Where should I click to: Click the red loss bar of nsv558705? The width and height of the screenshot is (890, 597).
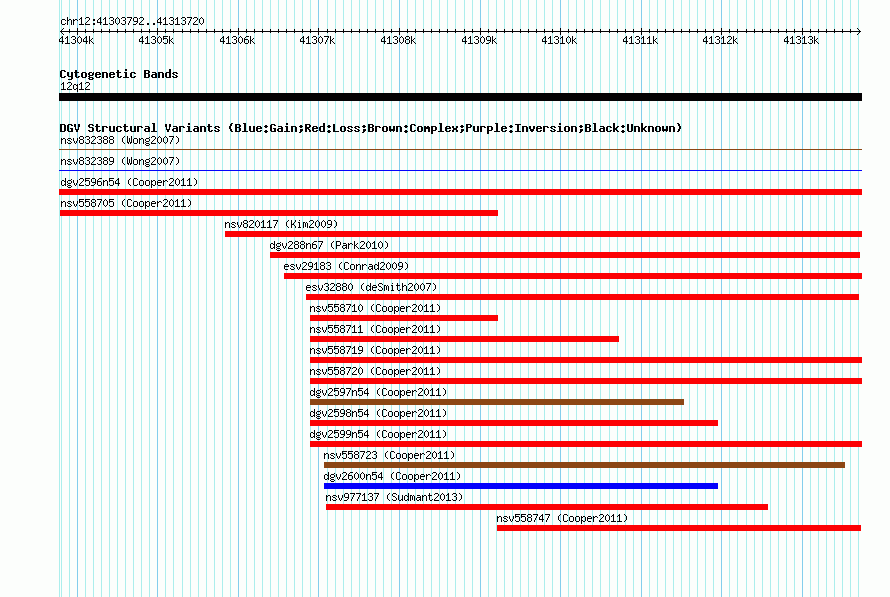click(279, 213)
